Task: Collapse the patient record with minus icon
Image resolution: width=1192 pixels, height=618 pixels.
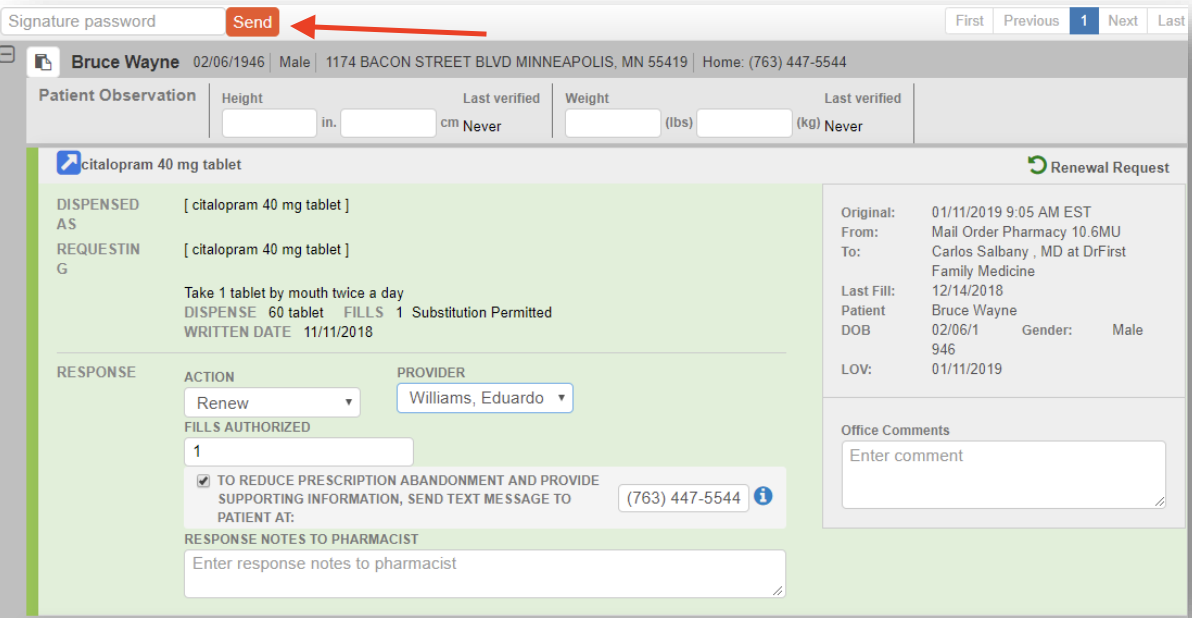Action: coord(8,54)
